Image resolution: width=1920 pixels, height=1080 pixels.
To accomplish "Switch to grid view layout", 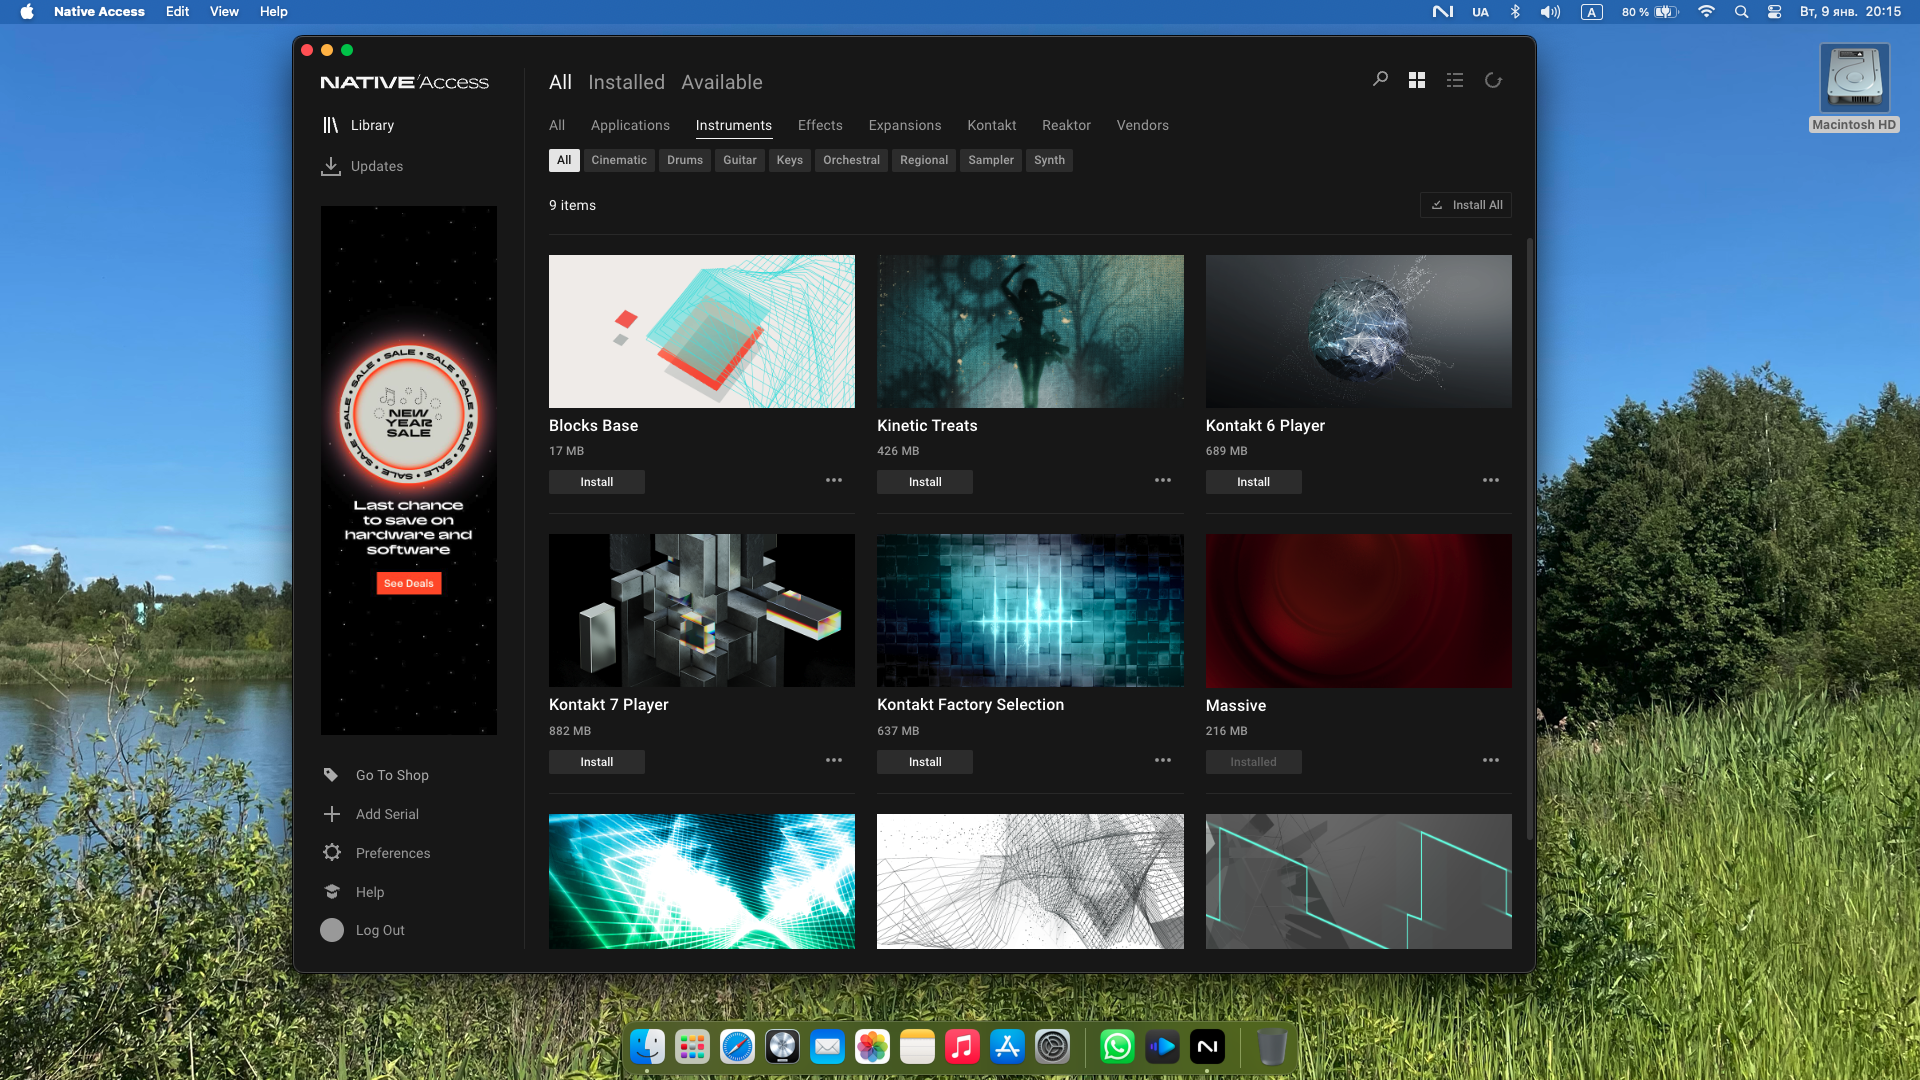I will point(1417,80).
